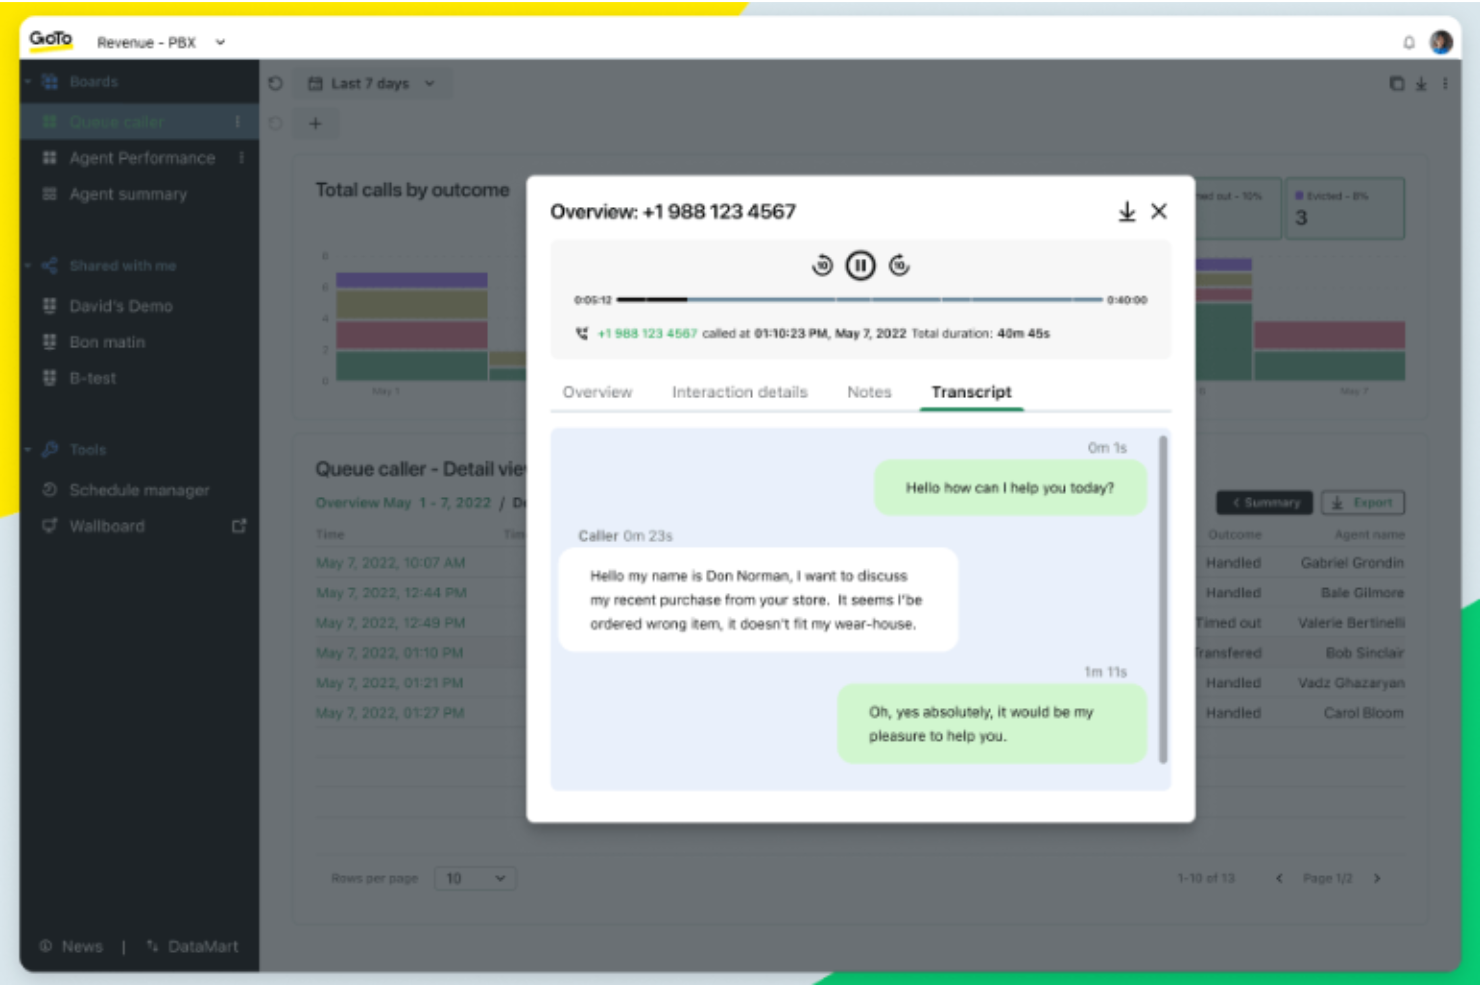
Task: Click the notification bell icon
Action: coord(1411,43)
